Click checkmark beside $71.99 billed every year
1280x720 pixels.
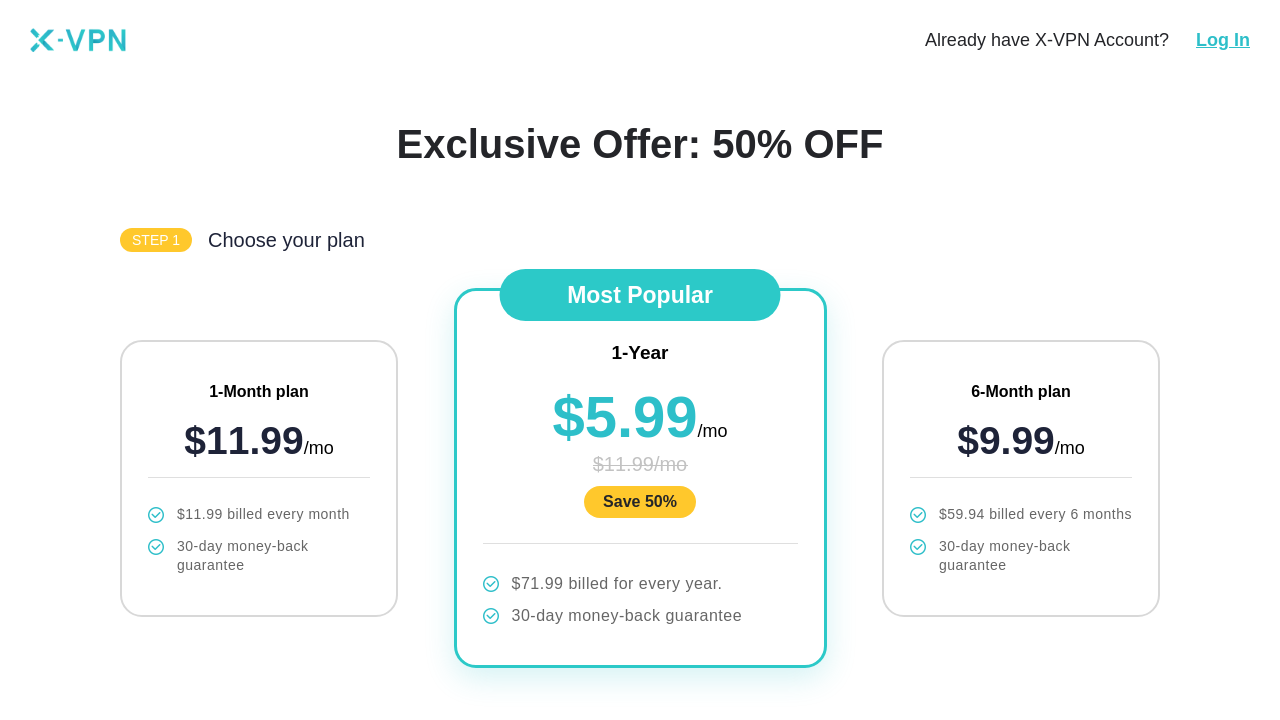pos(491,584)
